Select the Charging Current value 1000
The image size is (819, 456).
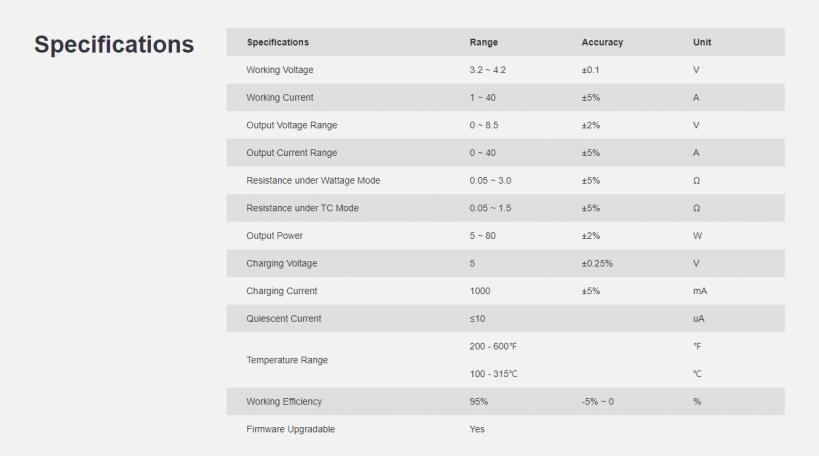(x=480, y=291)
